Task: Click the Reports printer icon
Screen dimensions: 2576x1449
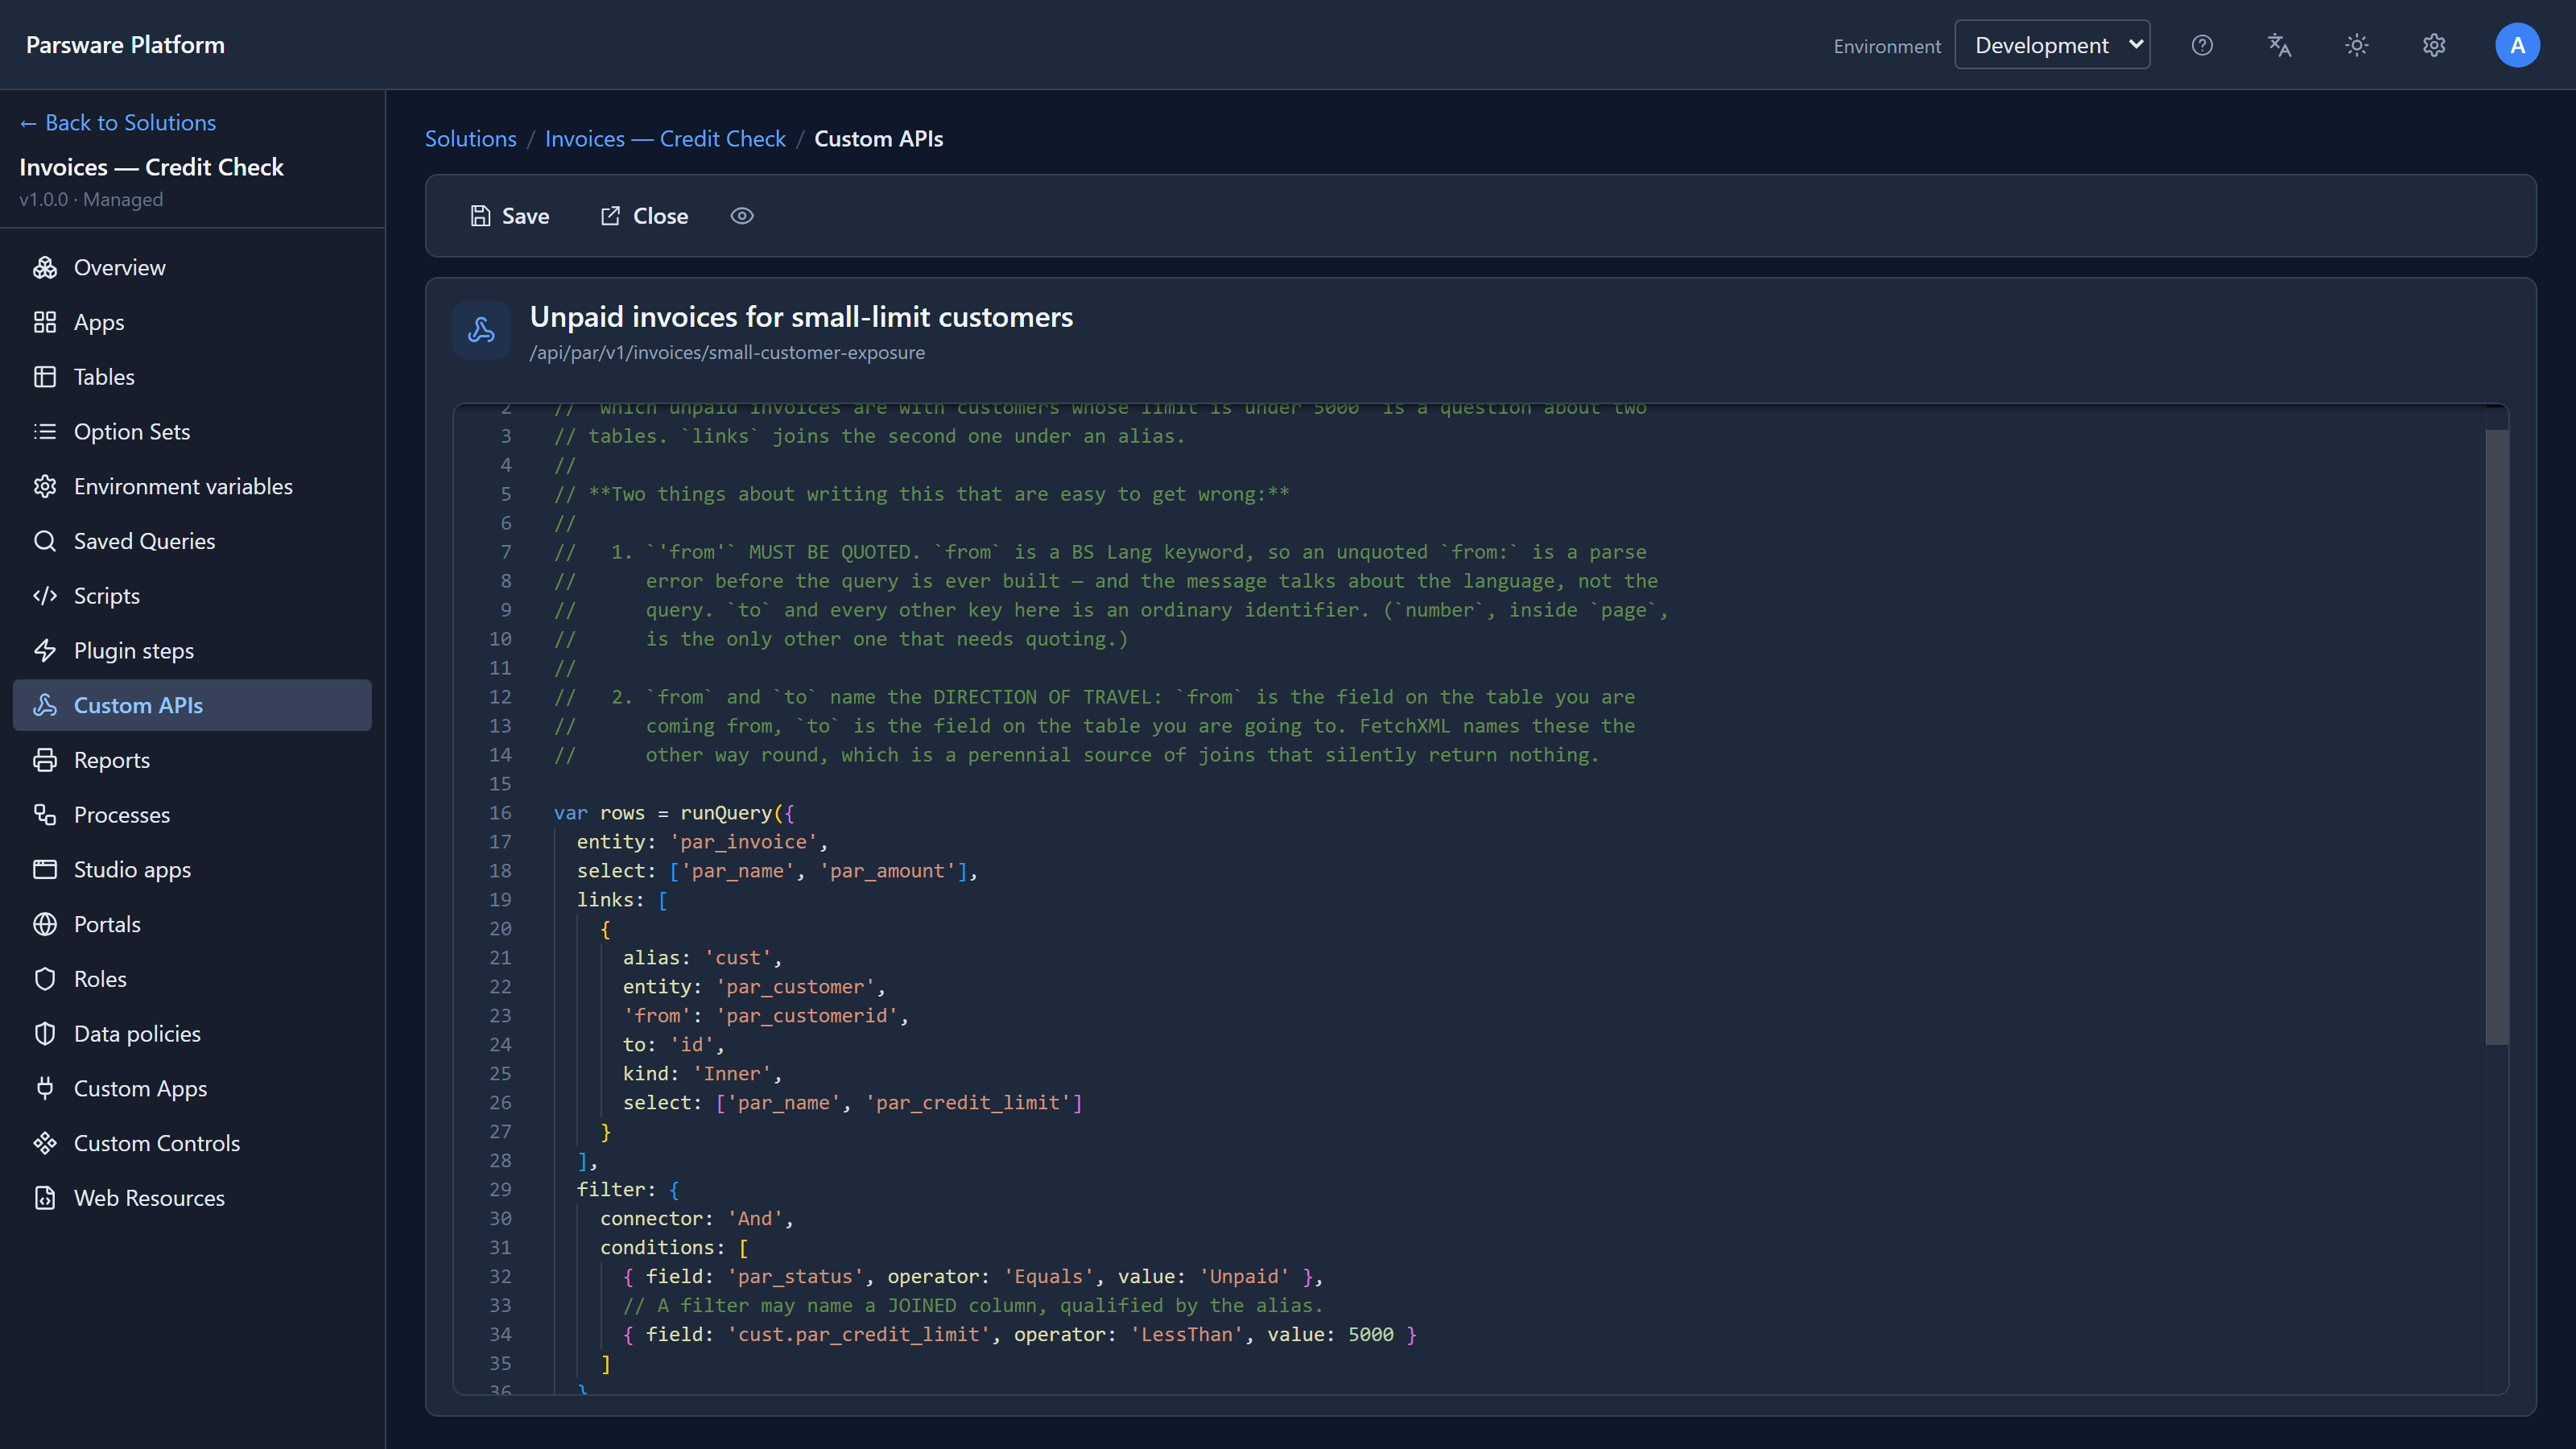Action: 45,760
